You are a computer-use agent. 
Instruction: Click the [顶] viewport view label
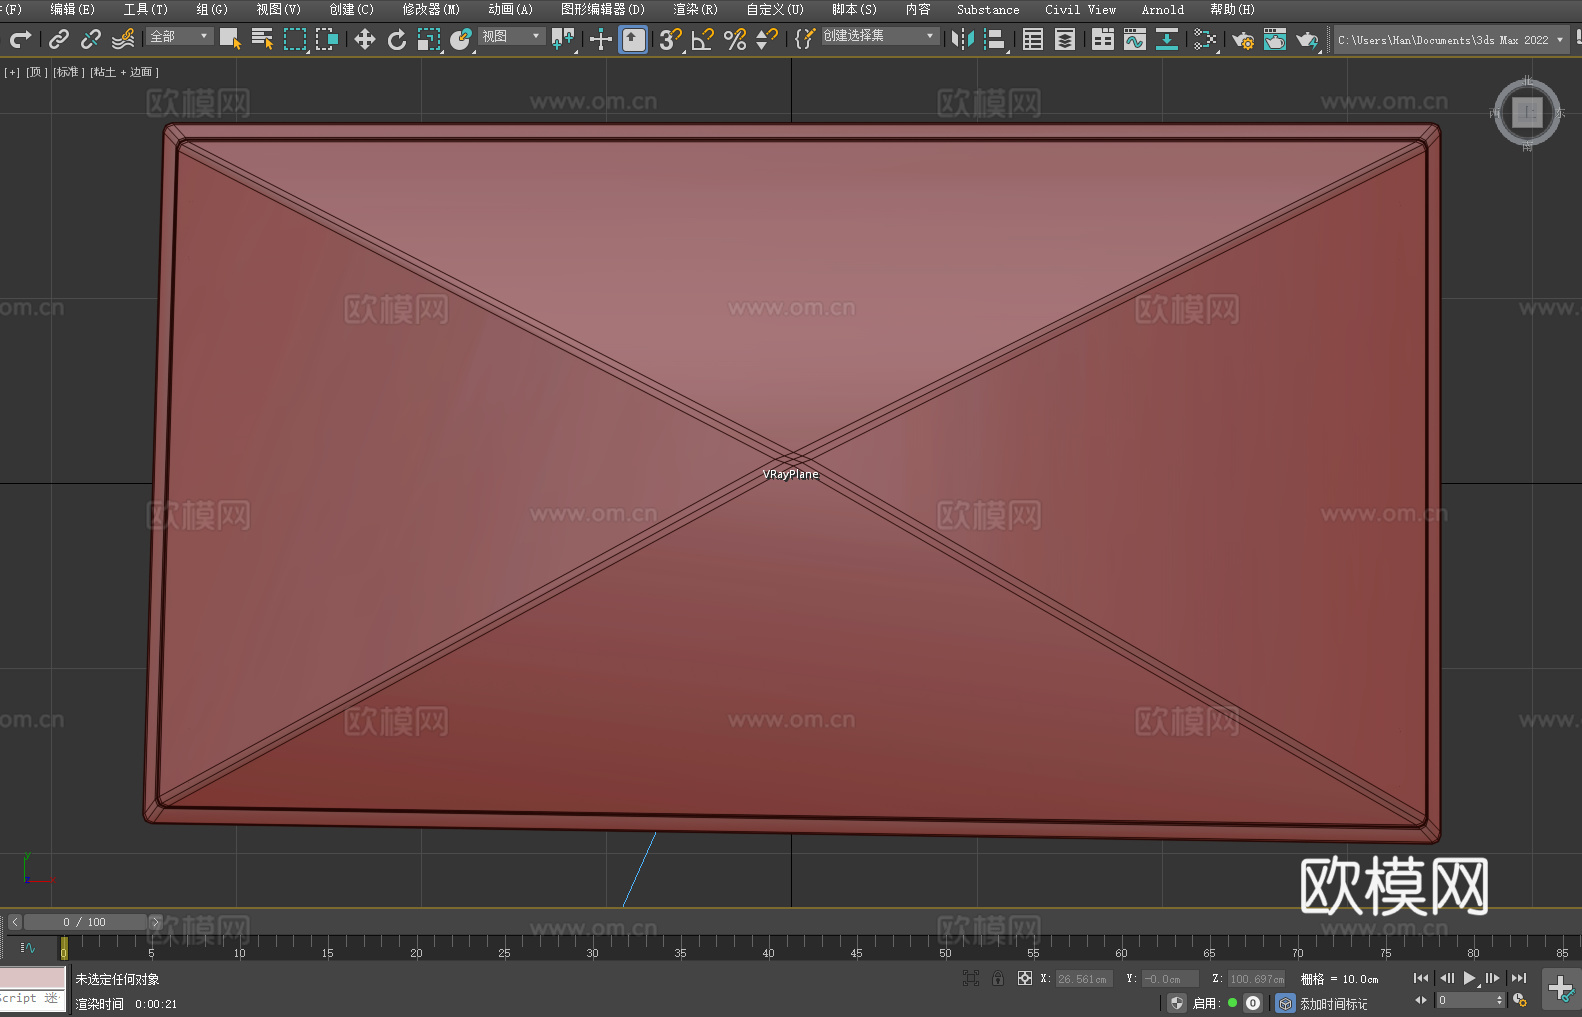tap(36, 72)
